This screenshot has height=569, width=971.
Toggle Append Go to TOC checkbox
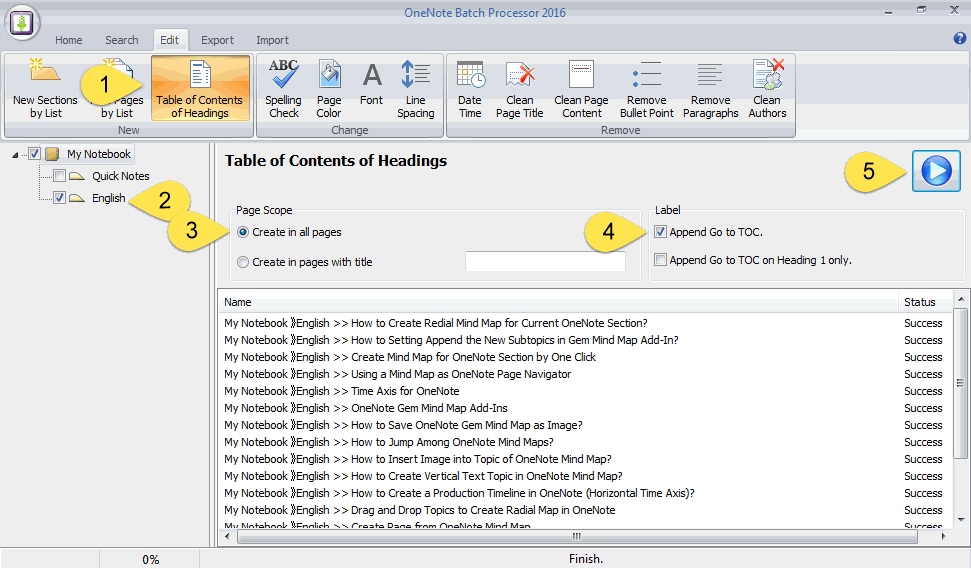point(661,232)
